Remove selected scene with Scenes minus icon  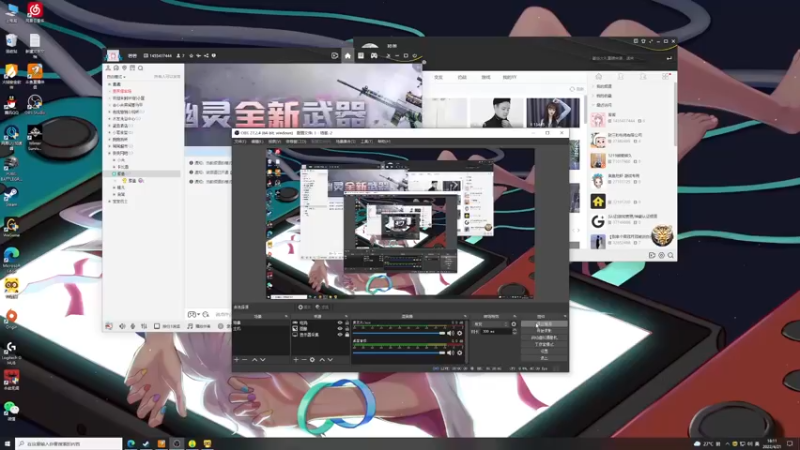click(245, 360)
